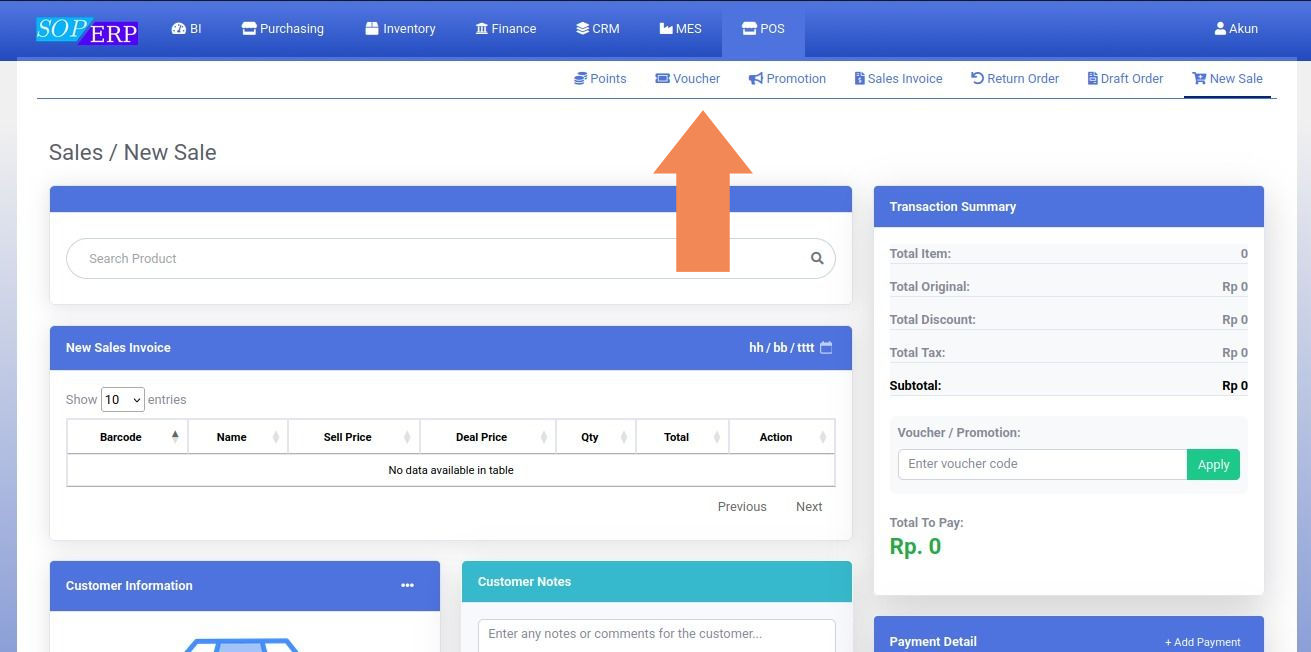Click the Add Payment button
Screen dimensions: 1311x652
(x=1203, y=642)
